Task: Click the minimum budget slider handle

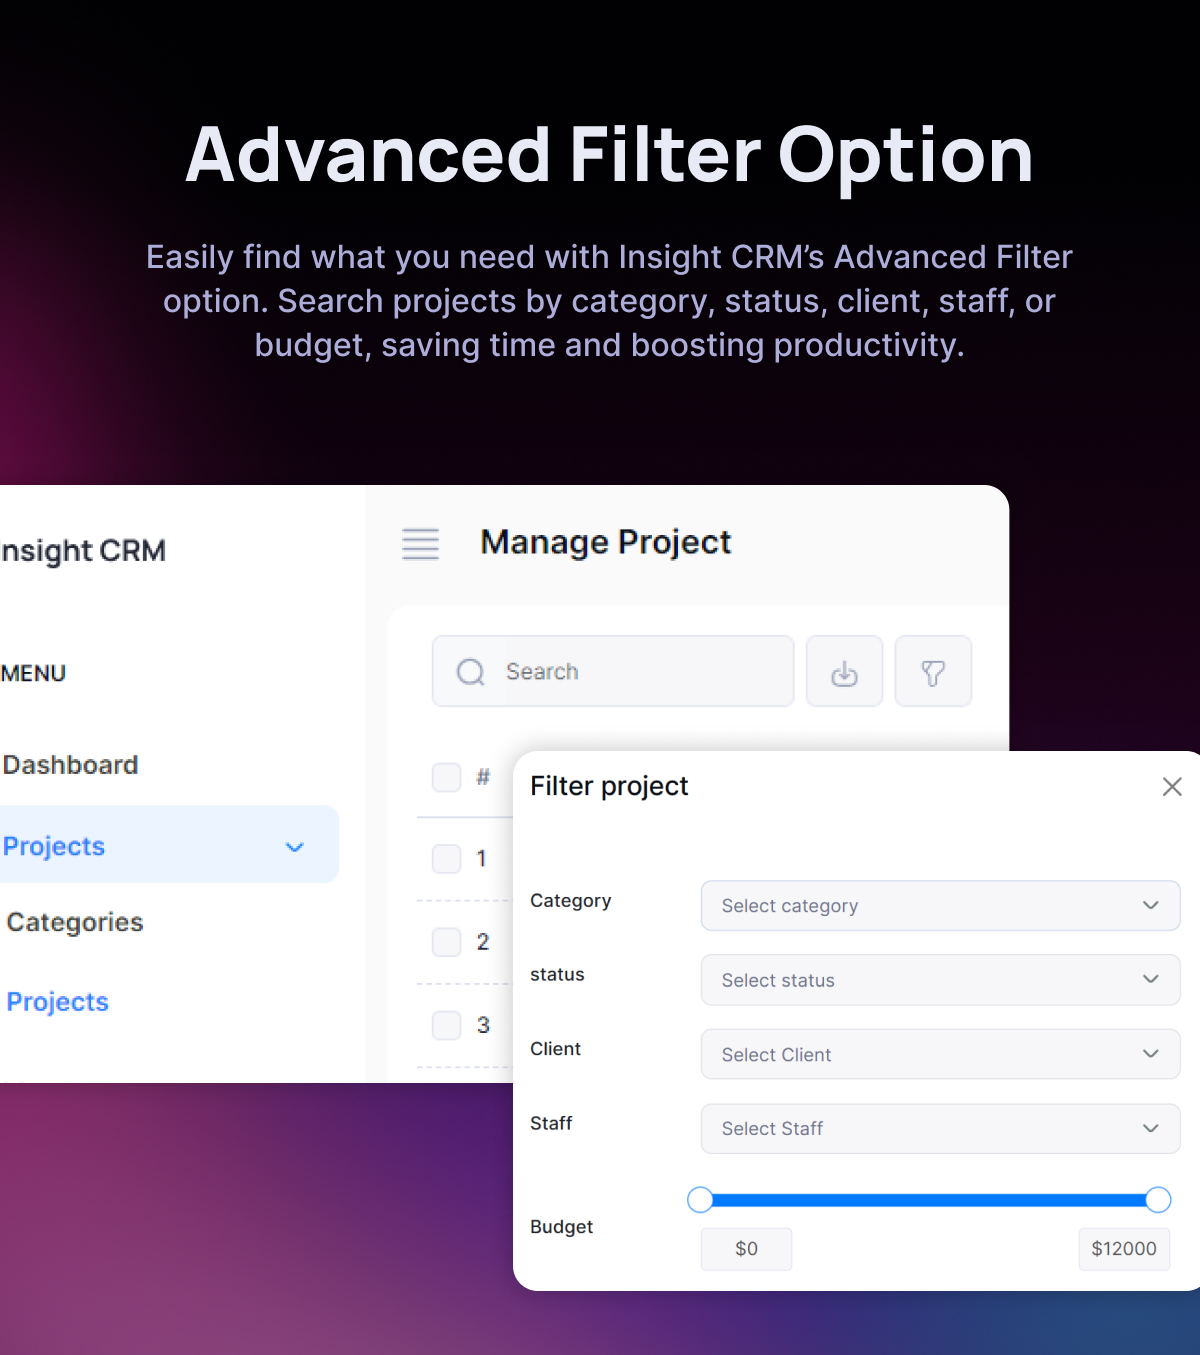Action: (700, 1200)
